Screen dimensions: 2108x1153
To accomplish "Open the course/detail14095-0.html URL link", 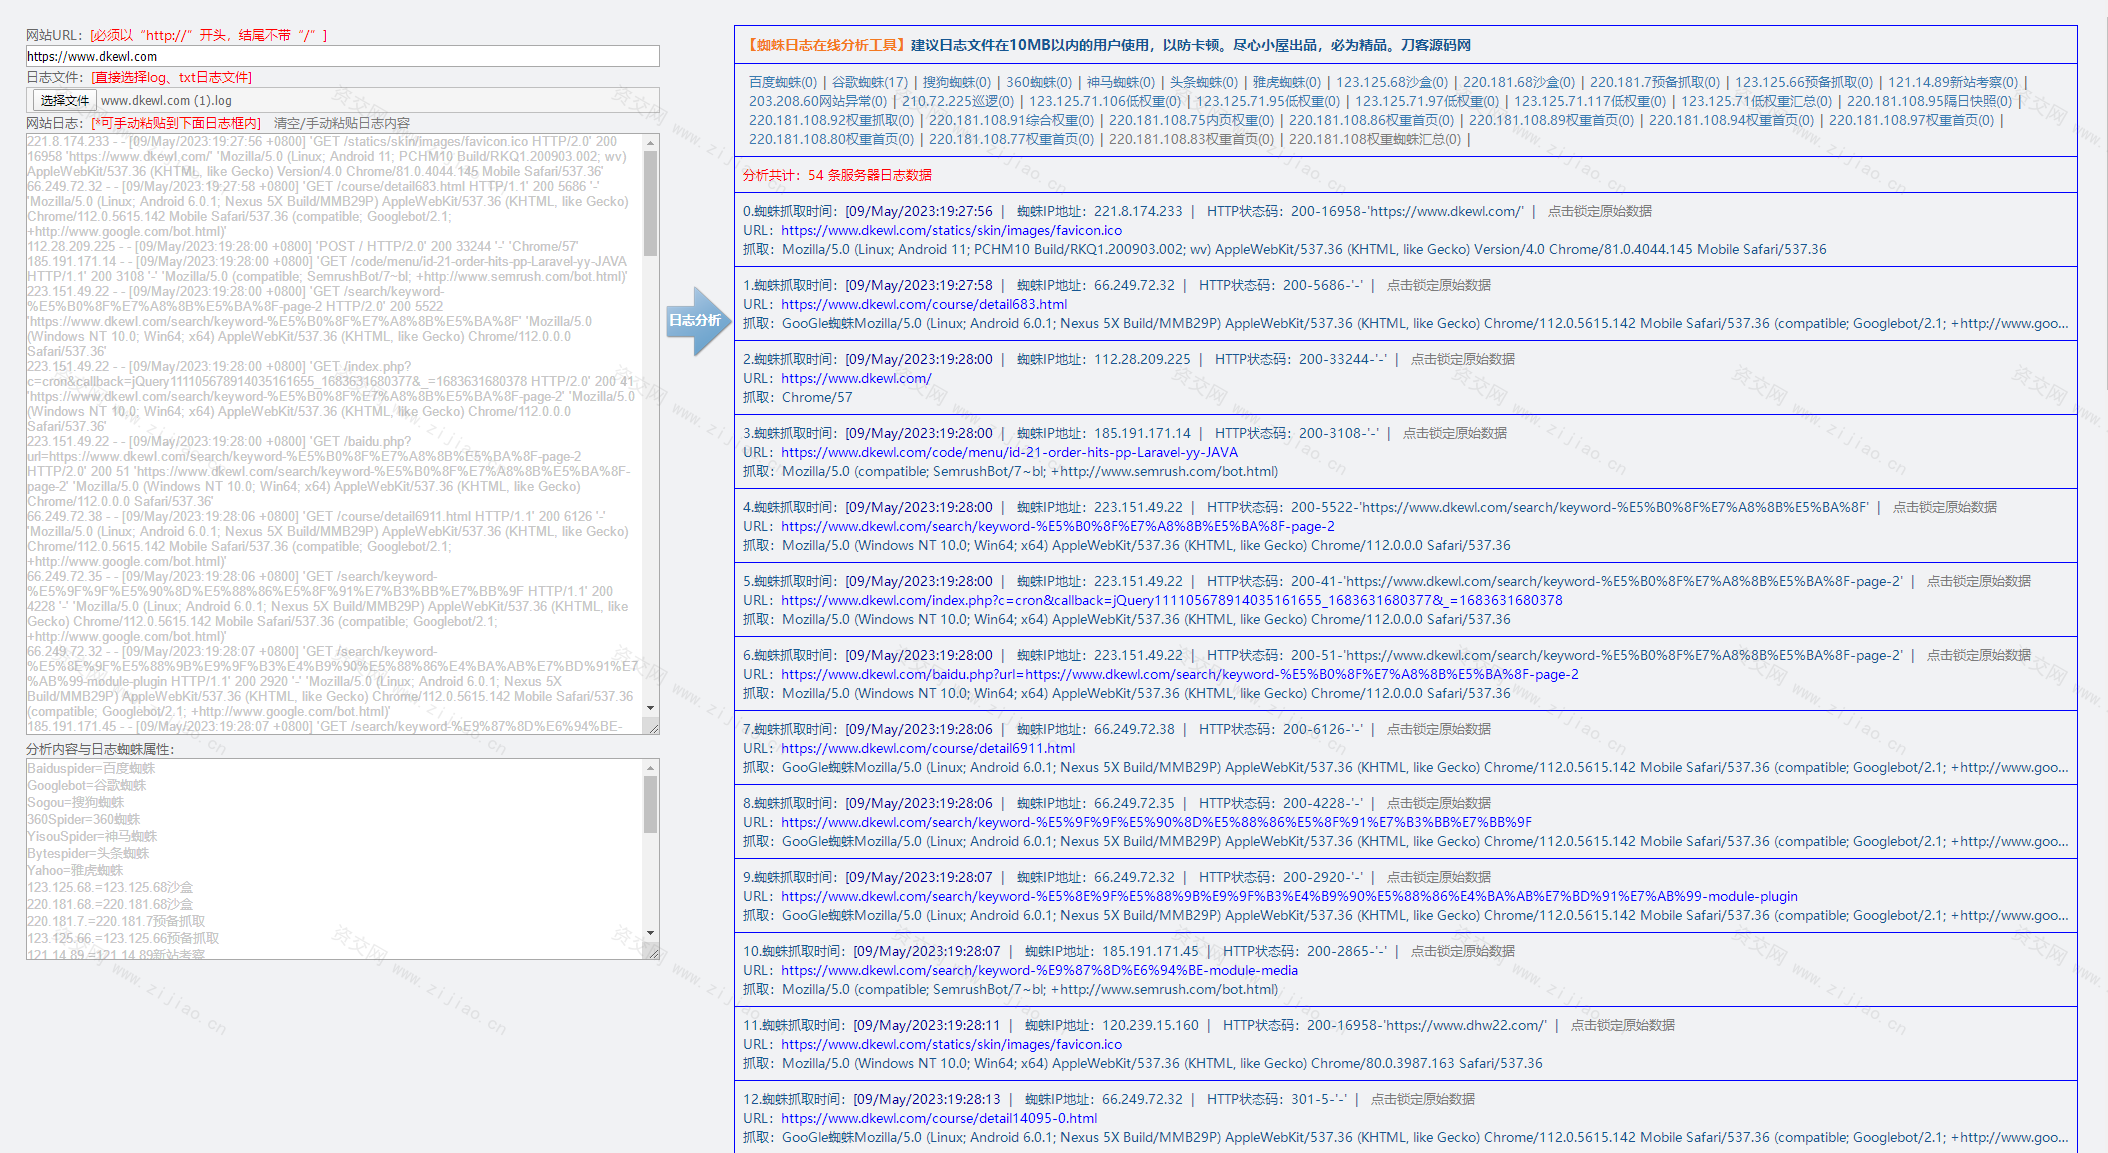I will [939, 1118].
